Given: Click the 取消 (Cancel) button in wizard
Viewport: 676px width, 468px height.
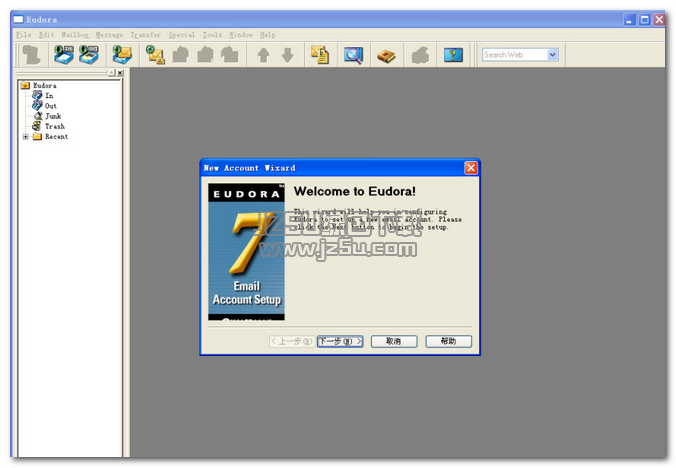Looking at the screenshot, I should click(x=394, y=341).
